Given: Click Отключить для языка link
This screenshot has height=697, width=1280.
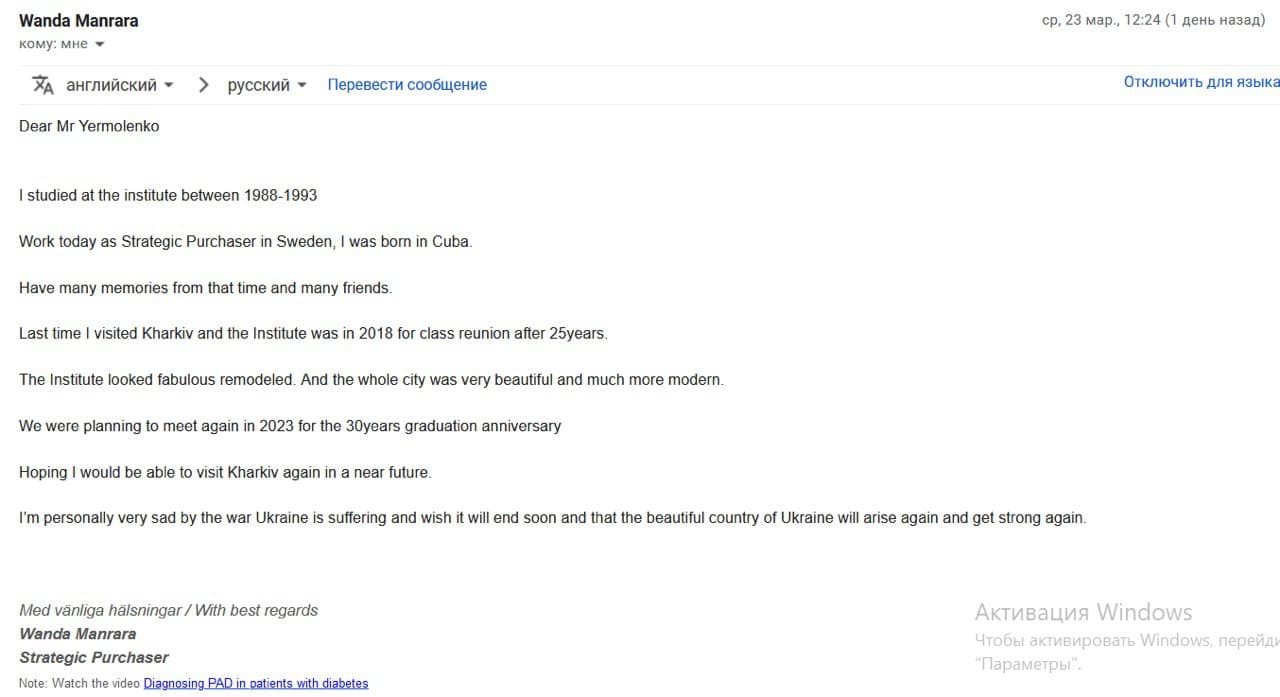Looking at the screenshot, I should click(x=1201, y=82).
